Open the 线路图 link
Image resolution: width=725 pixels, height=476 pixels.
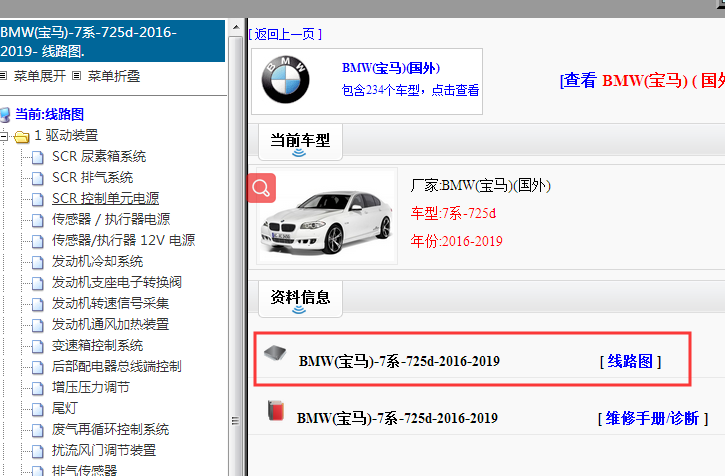pyautogui.click(x=630, y=361)
